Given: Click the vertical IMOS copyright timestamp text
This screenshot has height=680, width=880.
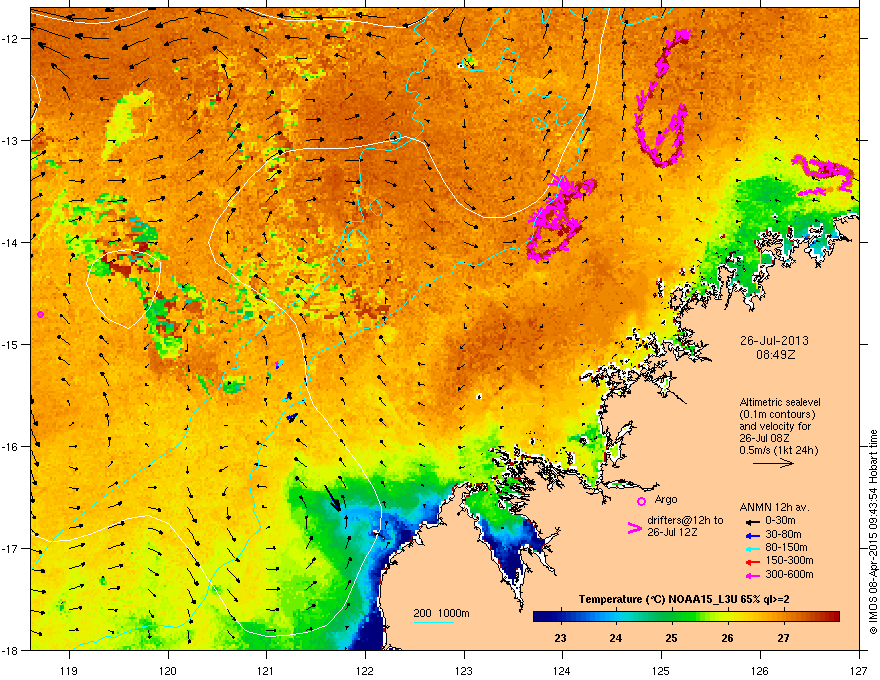Looking at the screenshot, I should click(x=873, y=531).
